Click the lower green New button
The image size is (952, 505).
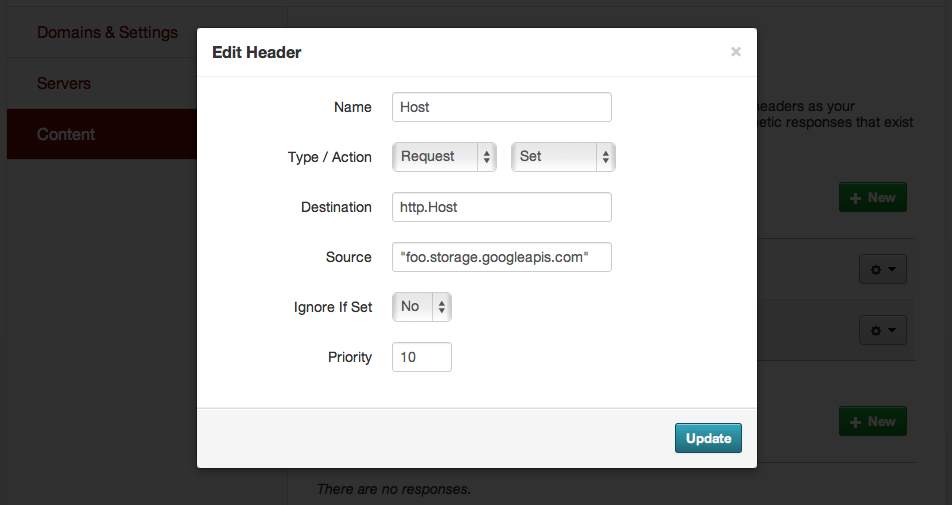[872, 422]
